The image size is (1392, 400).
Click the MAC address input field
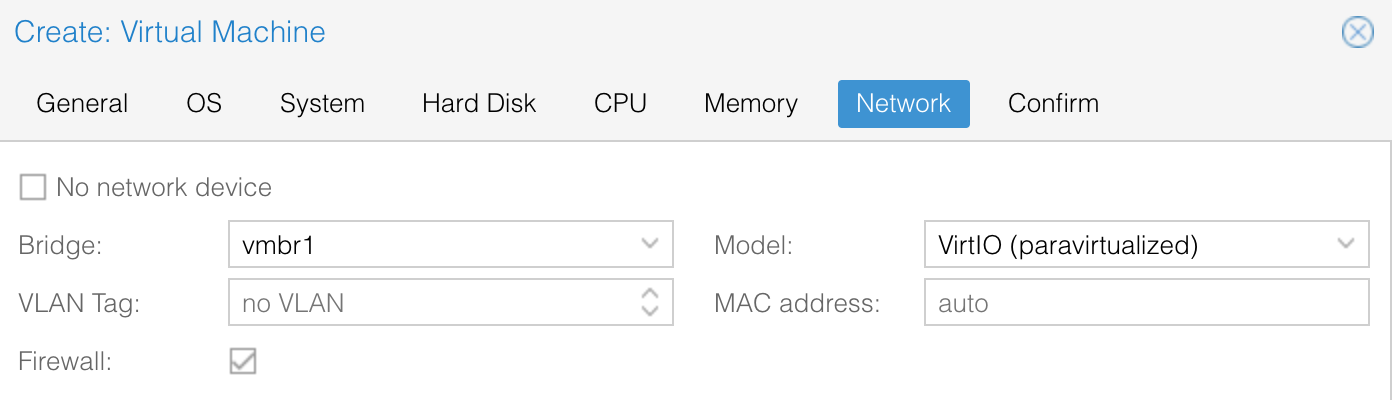point(1146,303)
